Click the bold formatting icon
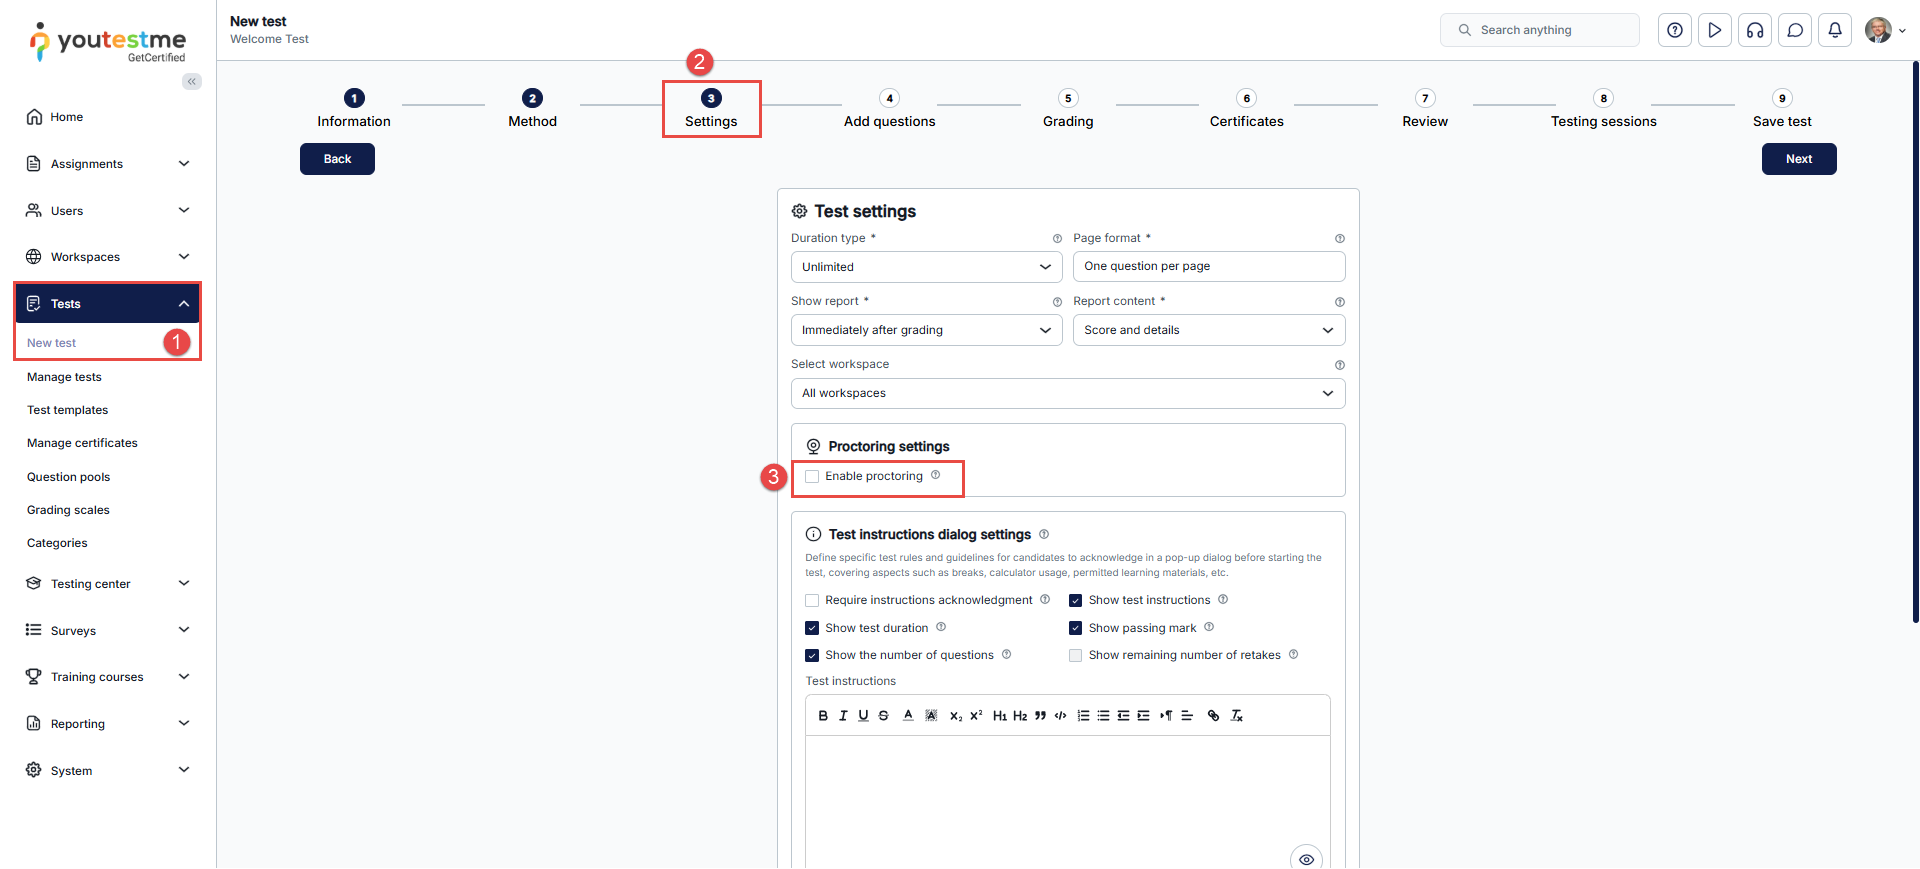Screen dimensions: 1920x869 pyautogui.click(x=823, y=716)
